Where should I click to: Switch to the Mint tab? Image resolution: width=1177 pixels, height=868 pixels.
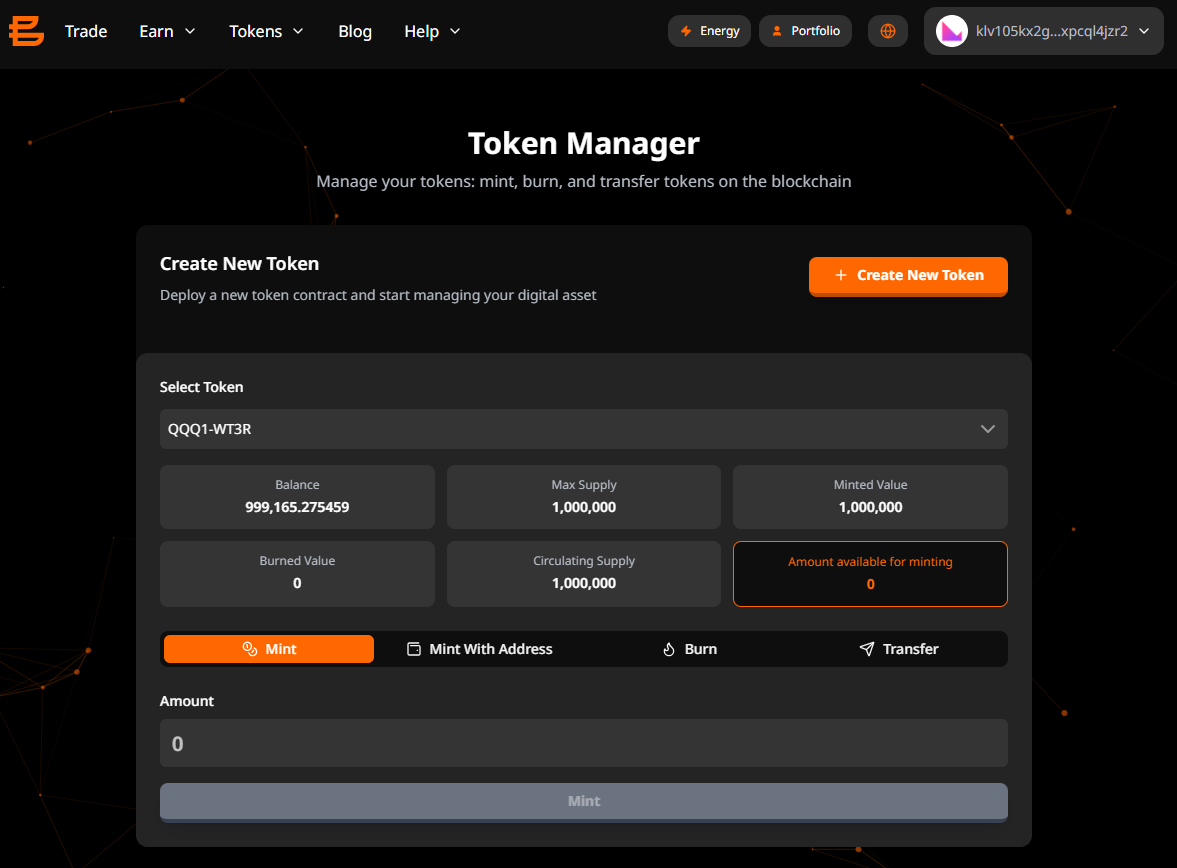point(269,649)
